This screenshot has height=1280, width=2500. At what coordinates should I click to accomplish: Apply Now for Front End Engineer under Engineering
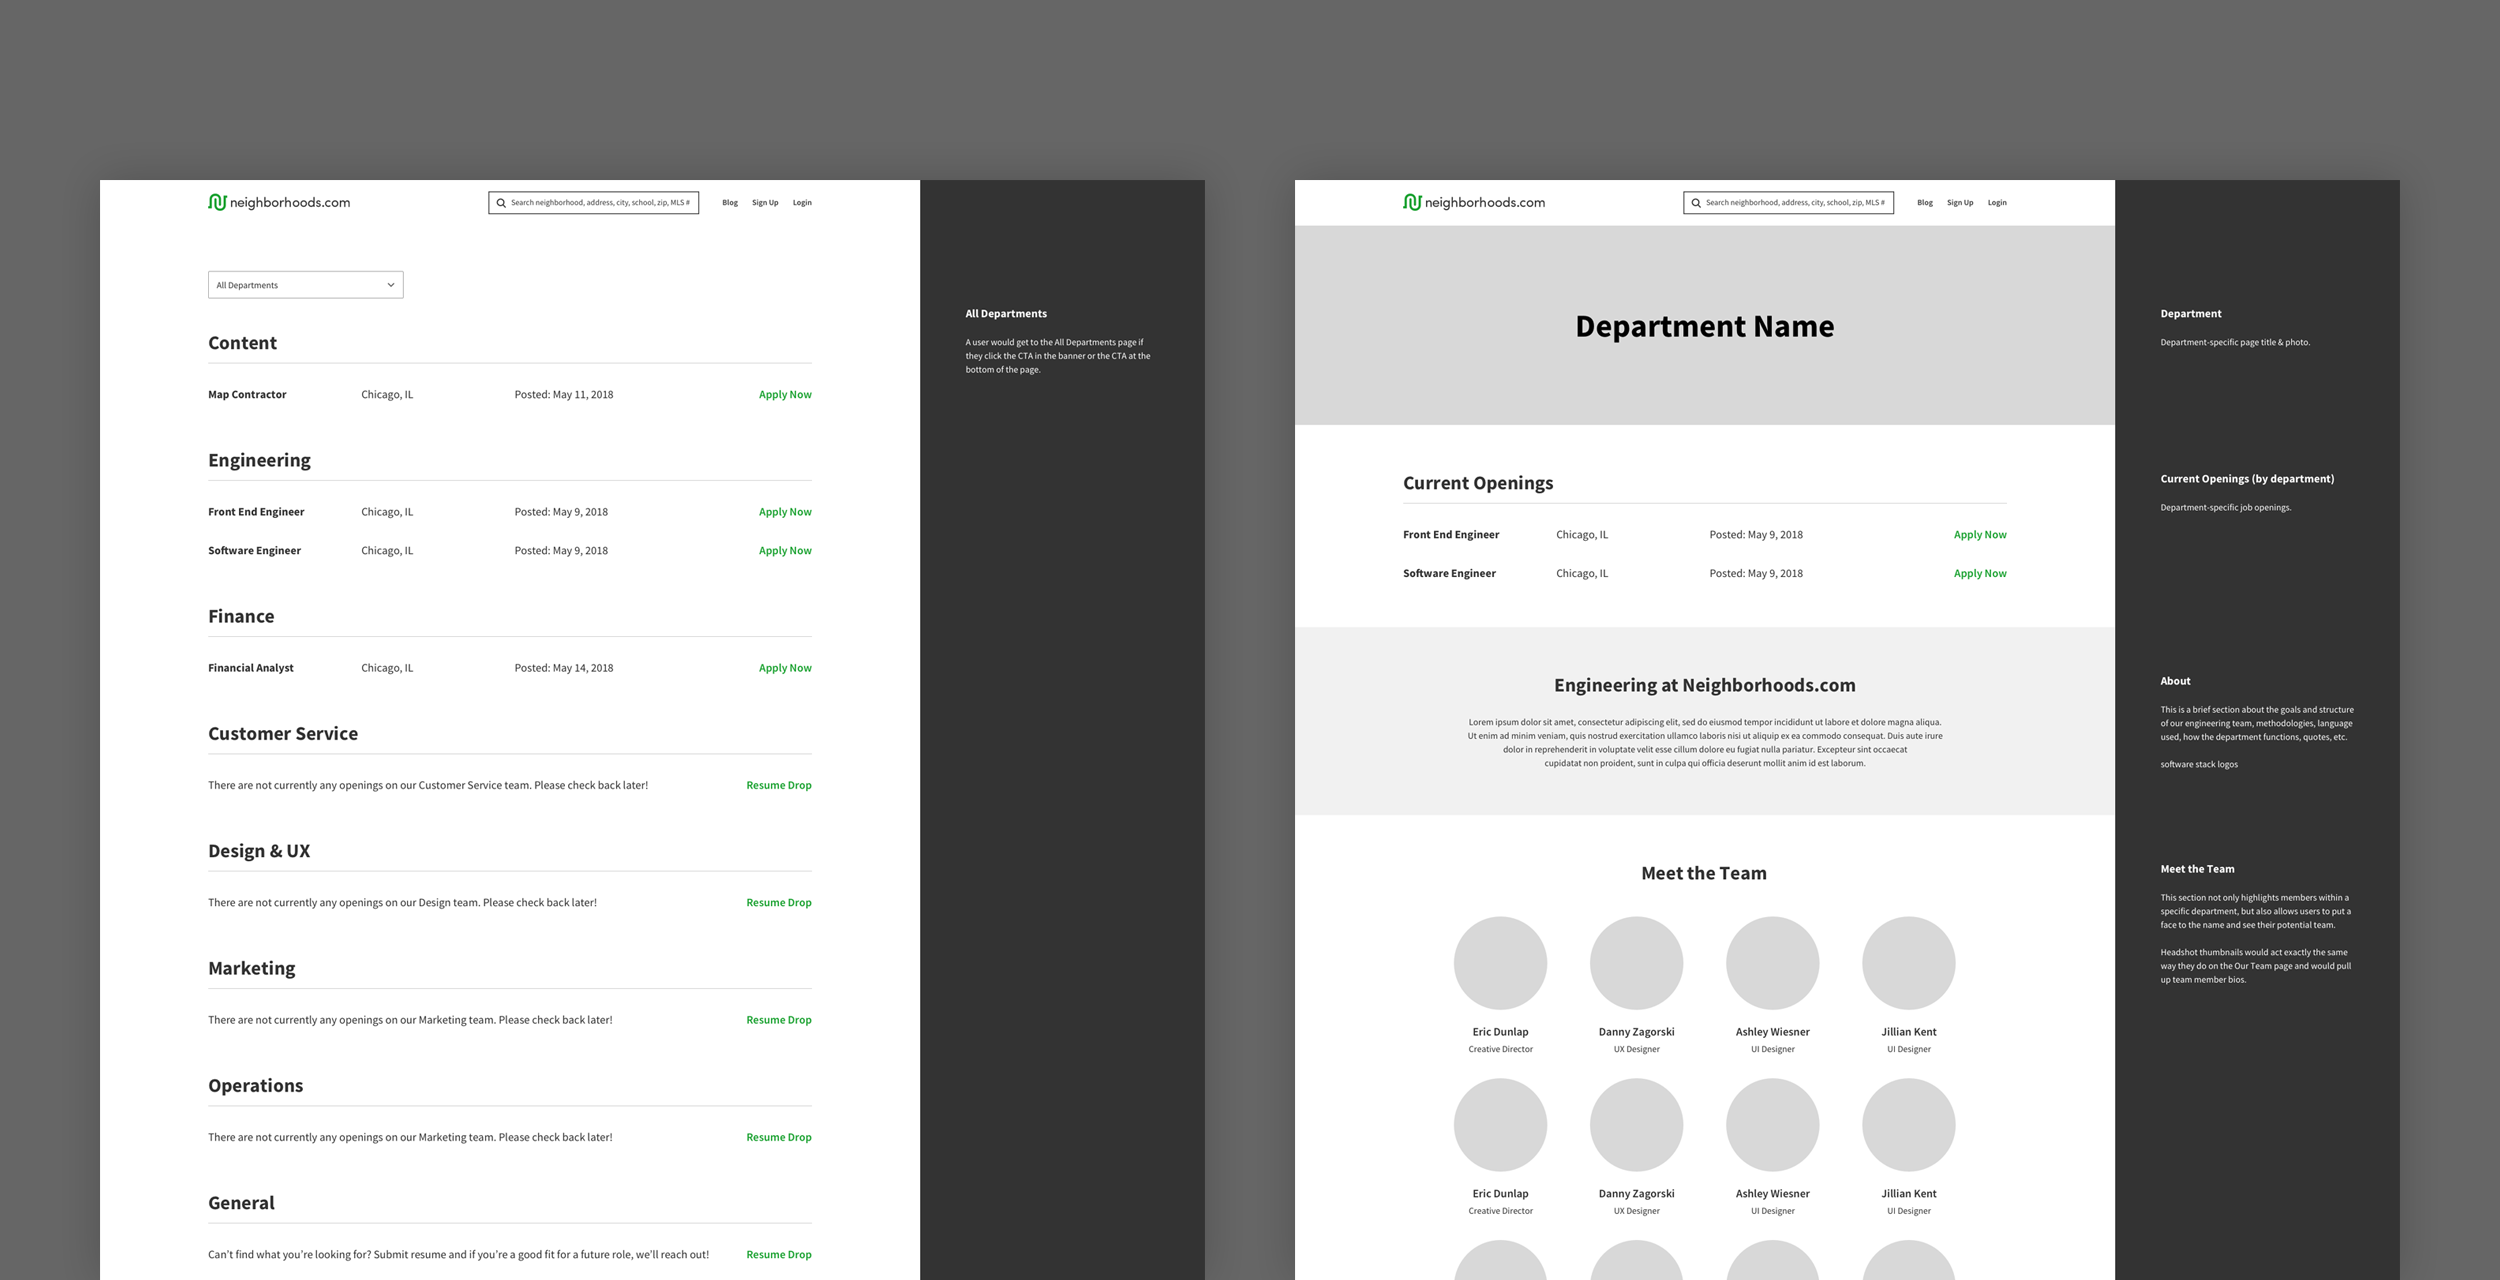point(785,512)
